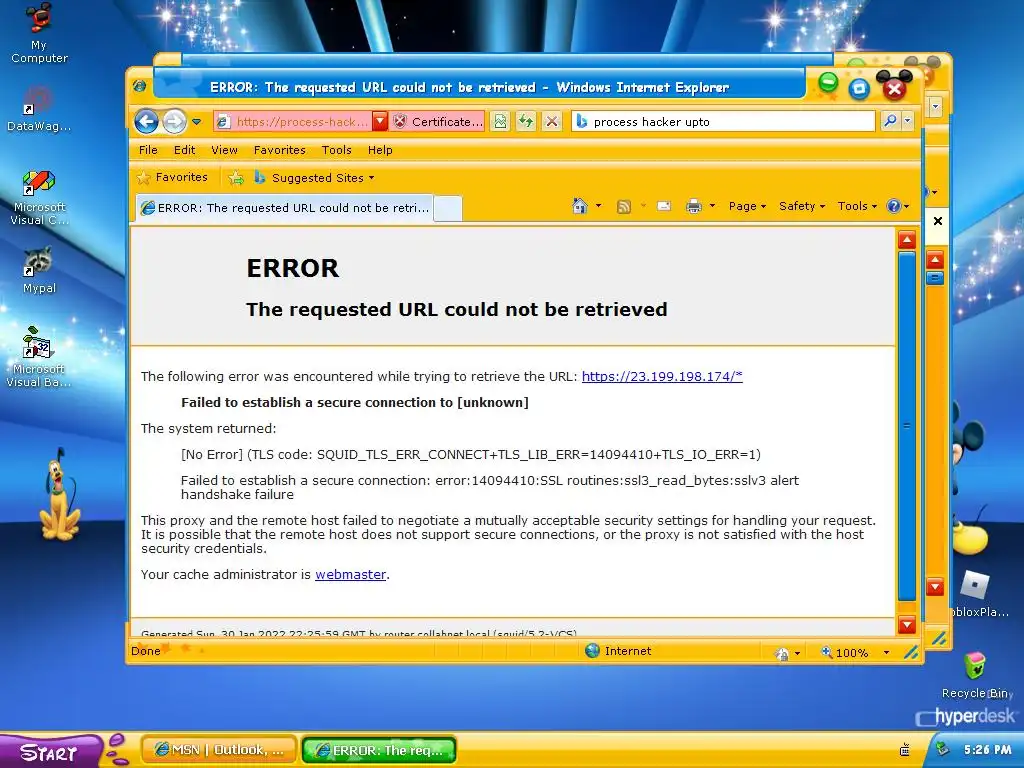Click the scroll up arrow in background window

click(935, 261)
